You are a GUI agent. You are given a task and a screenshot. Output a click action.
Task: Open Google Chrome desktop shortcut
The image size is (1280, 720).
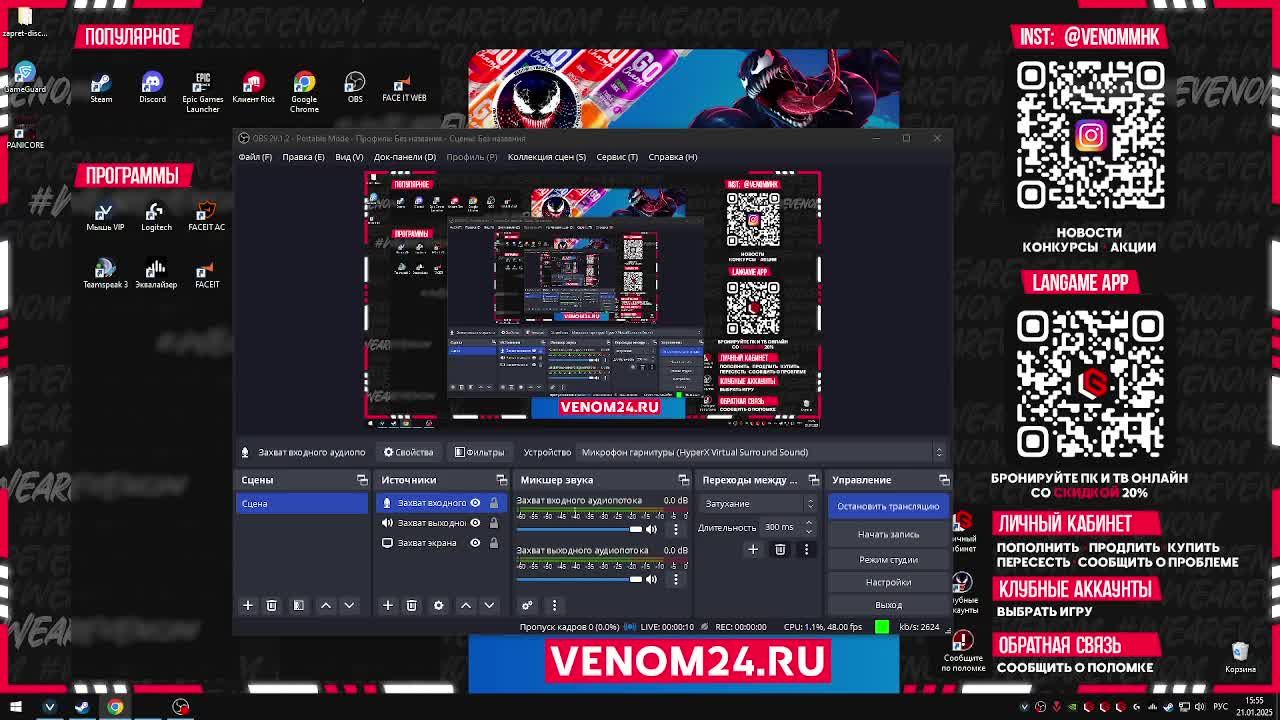tap(304, 91)
